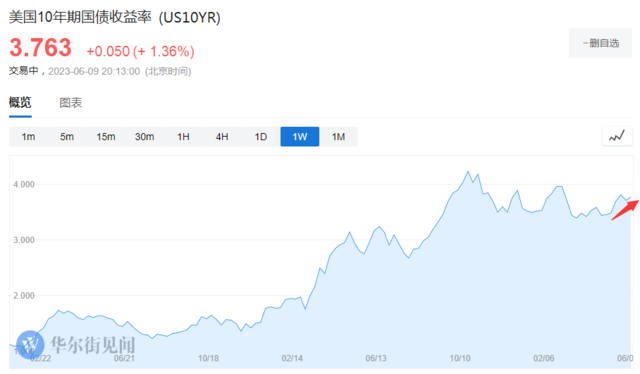
Task: Click the US10YR title text
Action: tap(189, 18)
